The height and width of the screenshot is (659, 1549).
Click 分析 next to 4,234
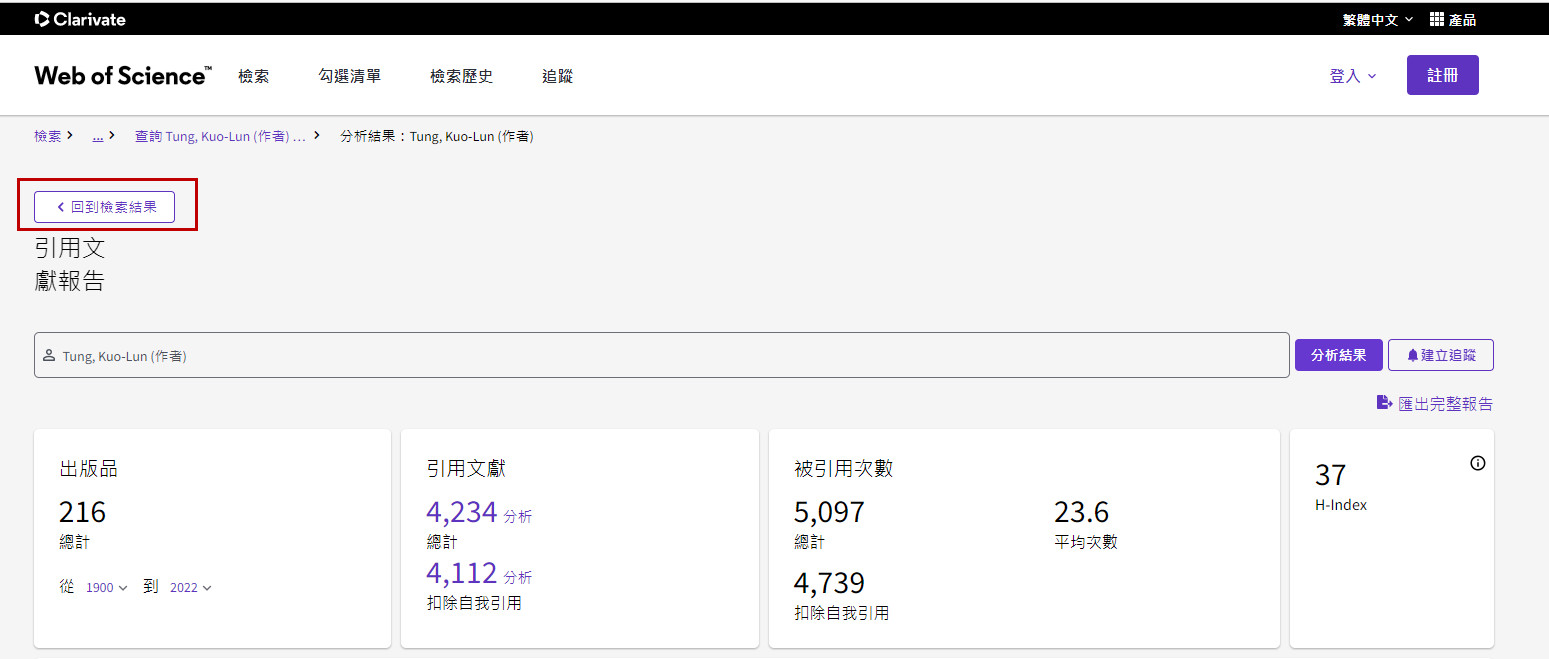pyautogui.click(x=518, y=517)
